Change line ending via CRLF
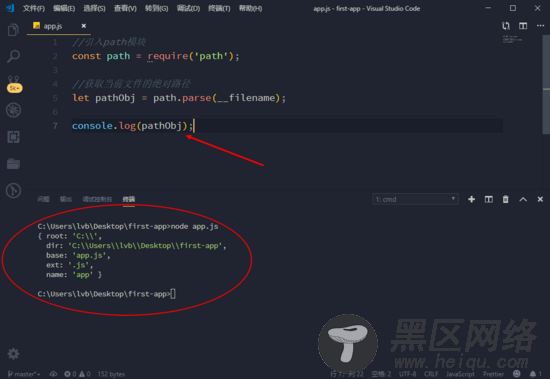Screen dimensions: 550x379 [x=431, y=374]
